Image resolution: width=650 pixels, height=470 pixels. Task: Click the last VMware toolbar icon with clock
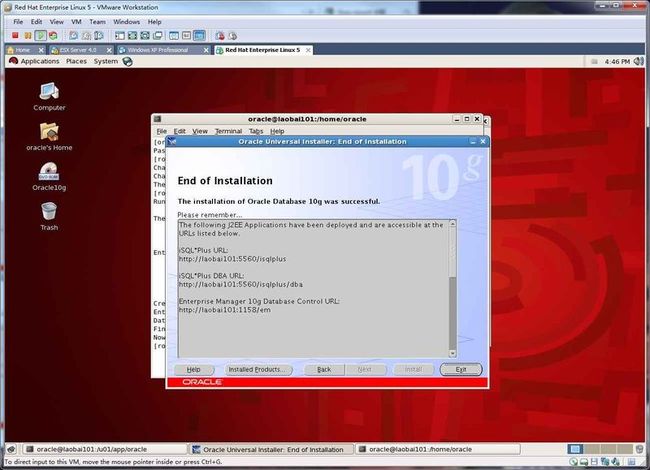pos(233,36)
